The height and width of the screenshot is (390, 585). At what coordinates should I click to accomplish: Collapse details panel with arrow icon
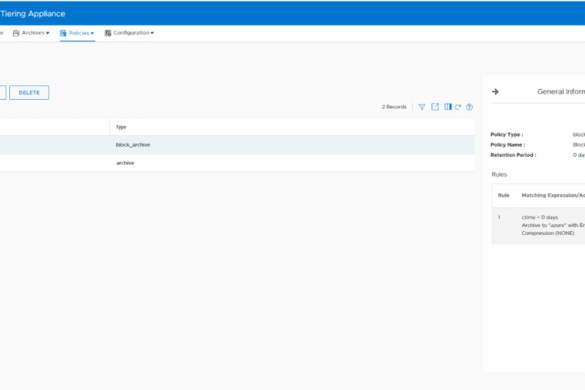(x=495, y=91)
